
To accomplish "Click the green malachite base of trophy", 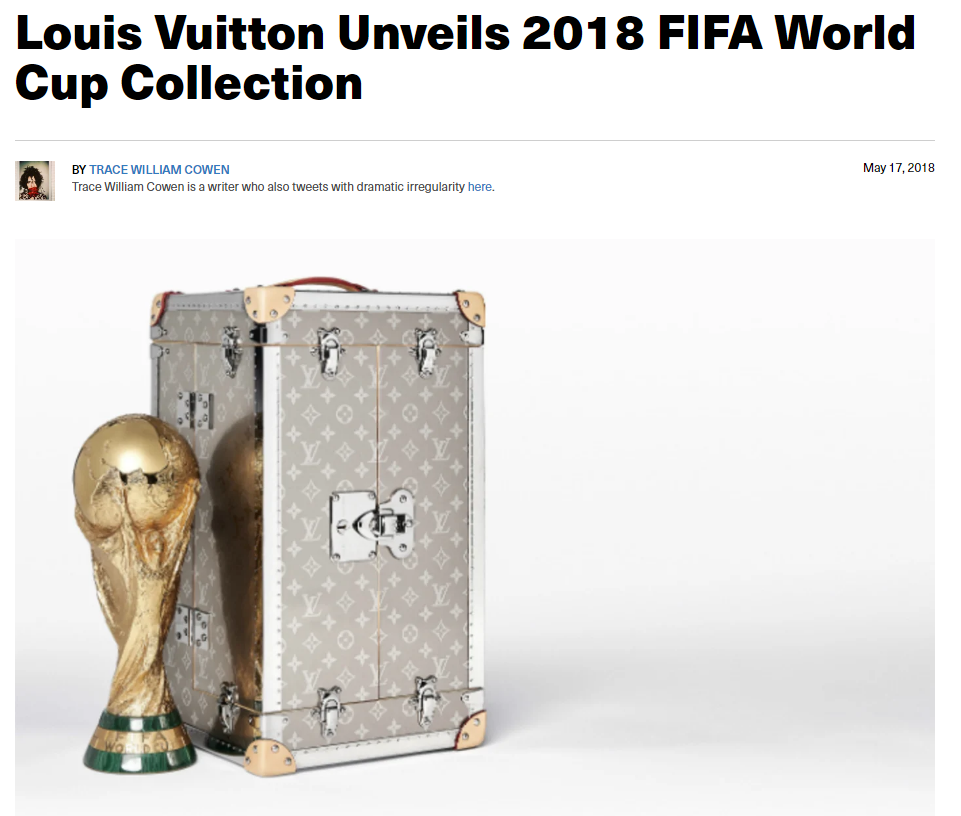I will coord(140,742).
